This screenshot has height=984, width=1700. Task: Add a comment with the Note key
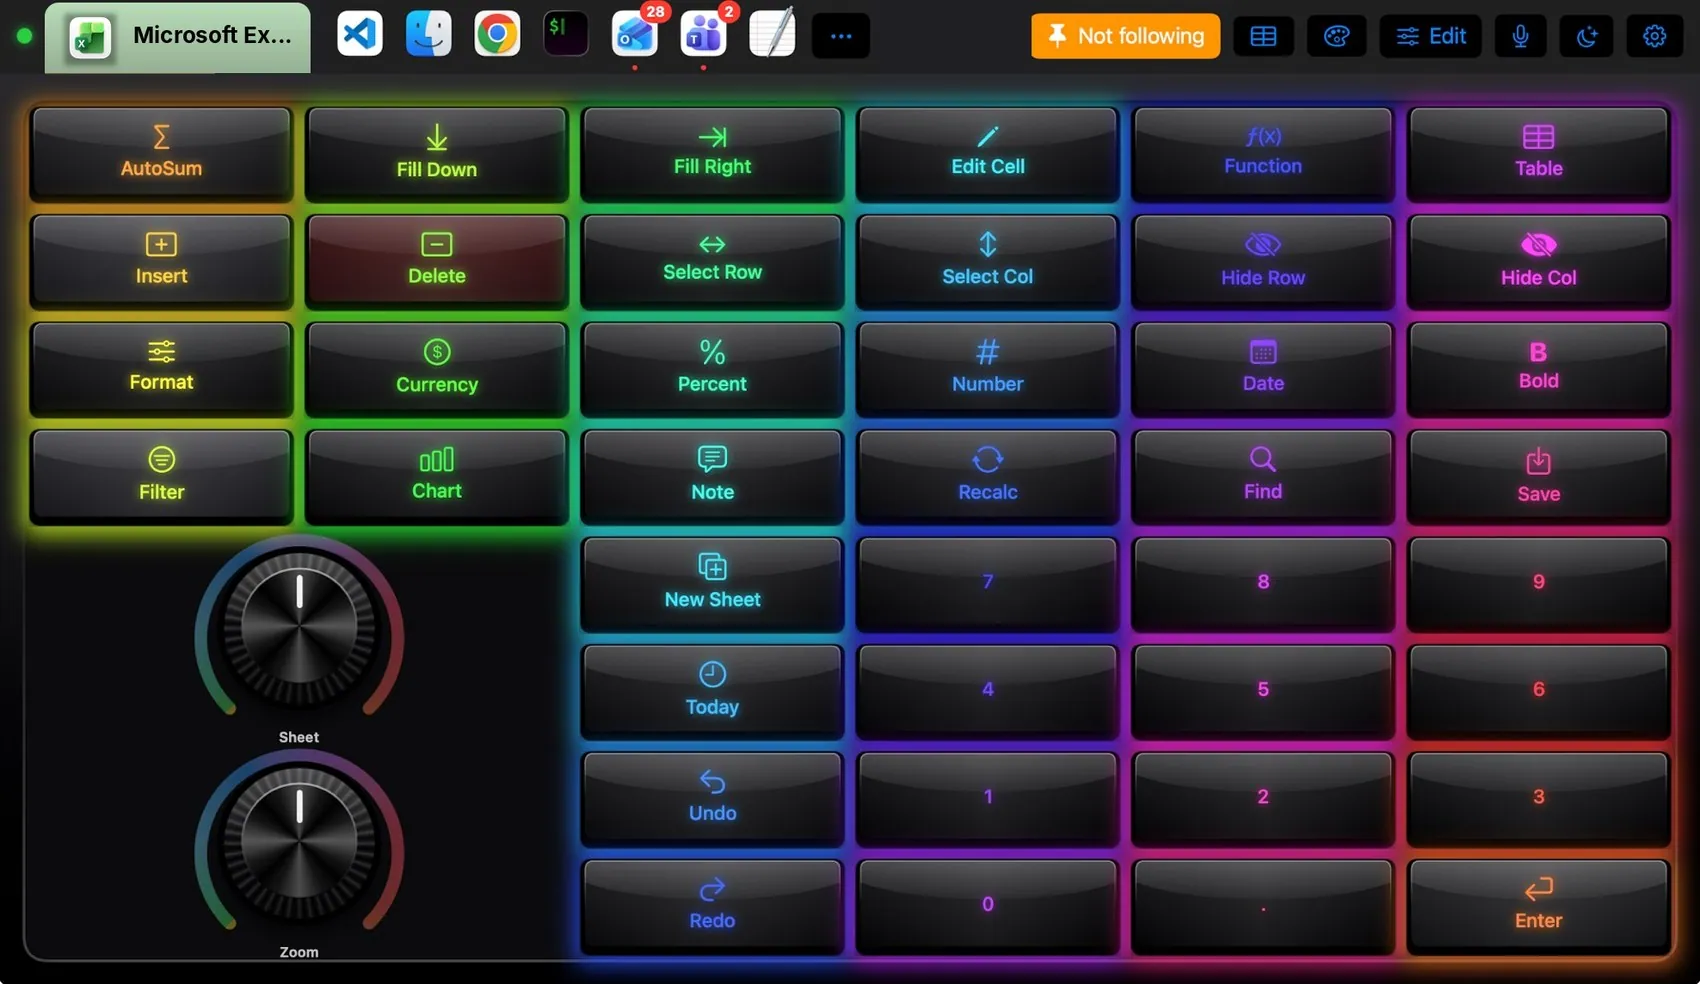tap(712, 476)
